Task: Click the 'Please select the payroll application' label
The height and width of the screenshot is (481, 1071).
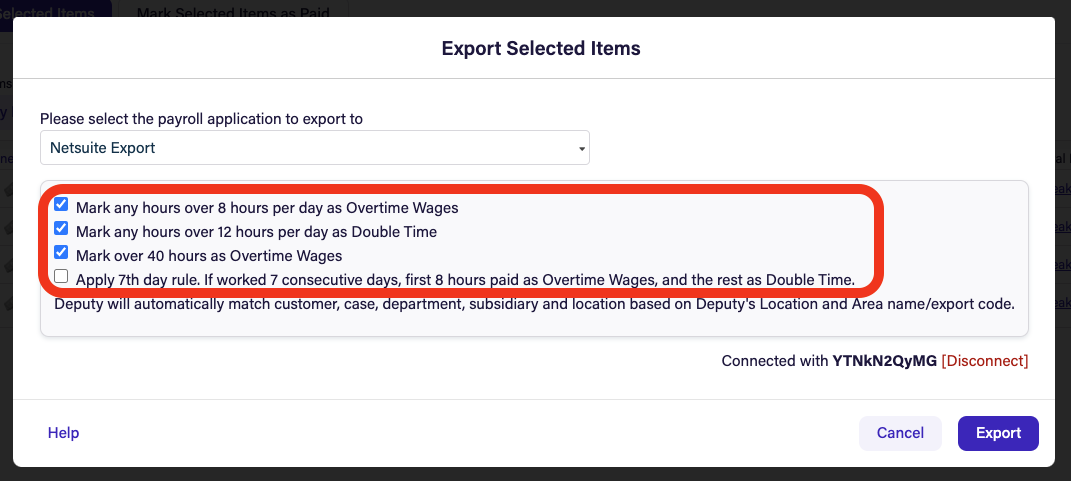Action: (201, 119)
